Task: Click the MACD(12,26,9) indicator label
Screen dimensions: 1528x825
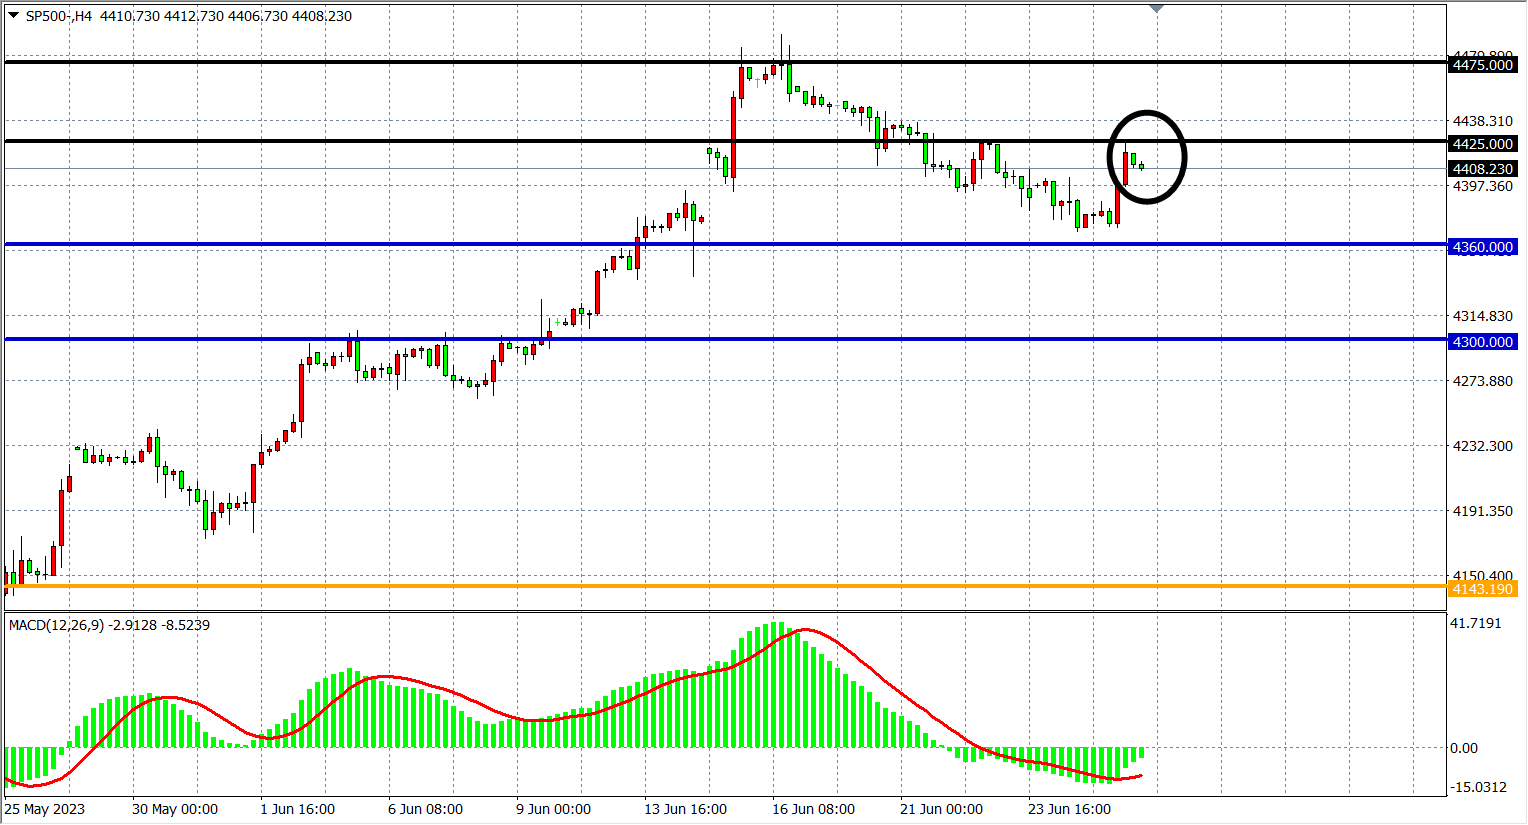Action: [x=56, y=625]
